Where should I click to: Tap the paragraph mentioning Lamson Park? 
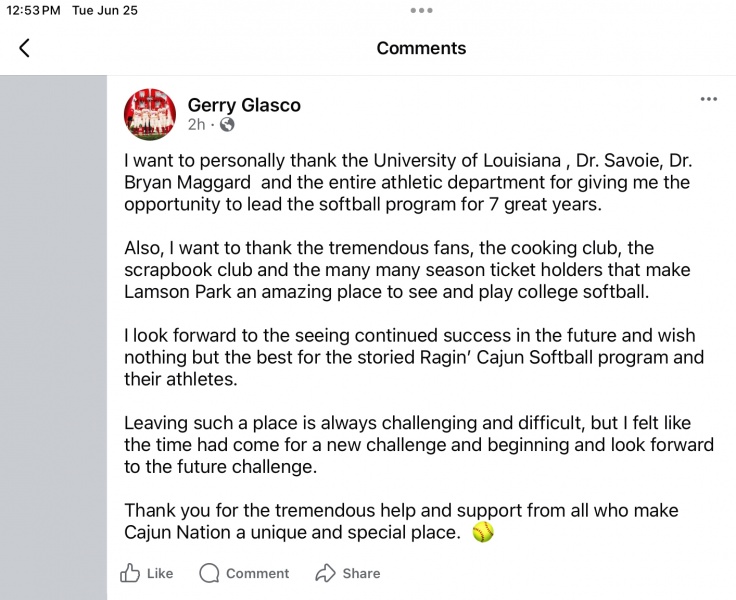pos(407,271)
